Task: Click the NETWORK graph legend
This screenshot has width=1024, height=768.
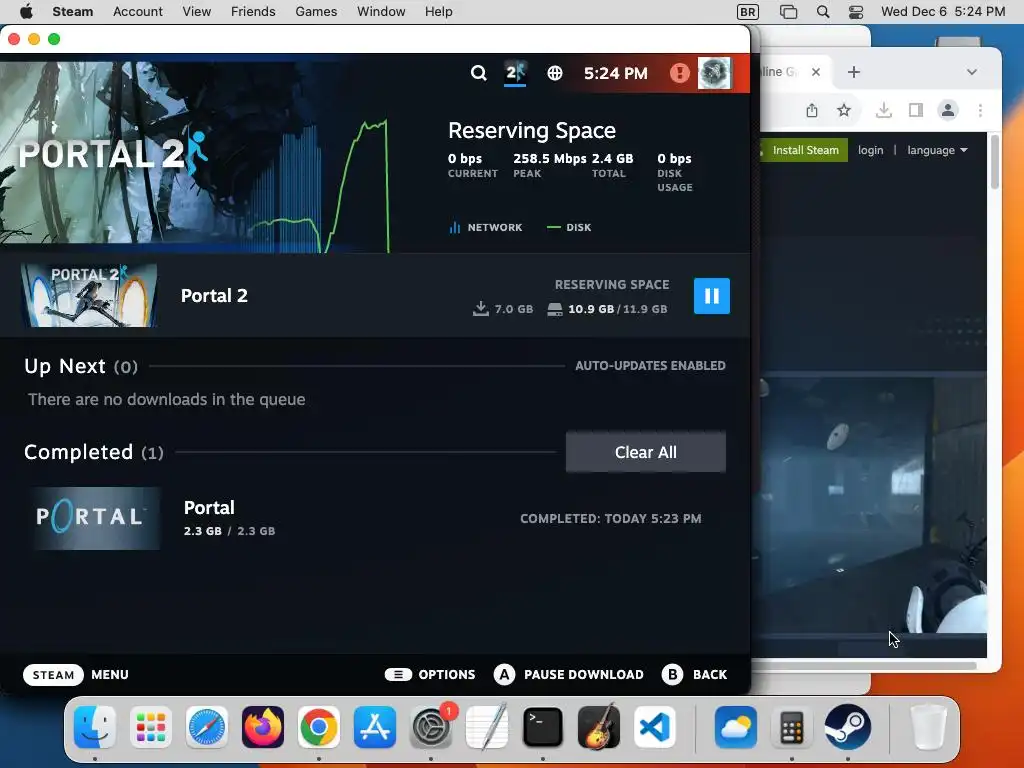Action: (485, 227)
